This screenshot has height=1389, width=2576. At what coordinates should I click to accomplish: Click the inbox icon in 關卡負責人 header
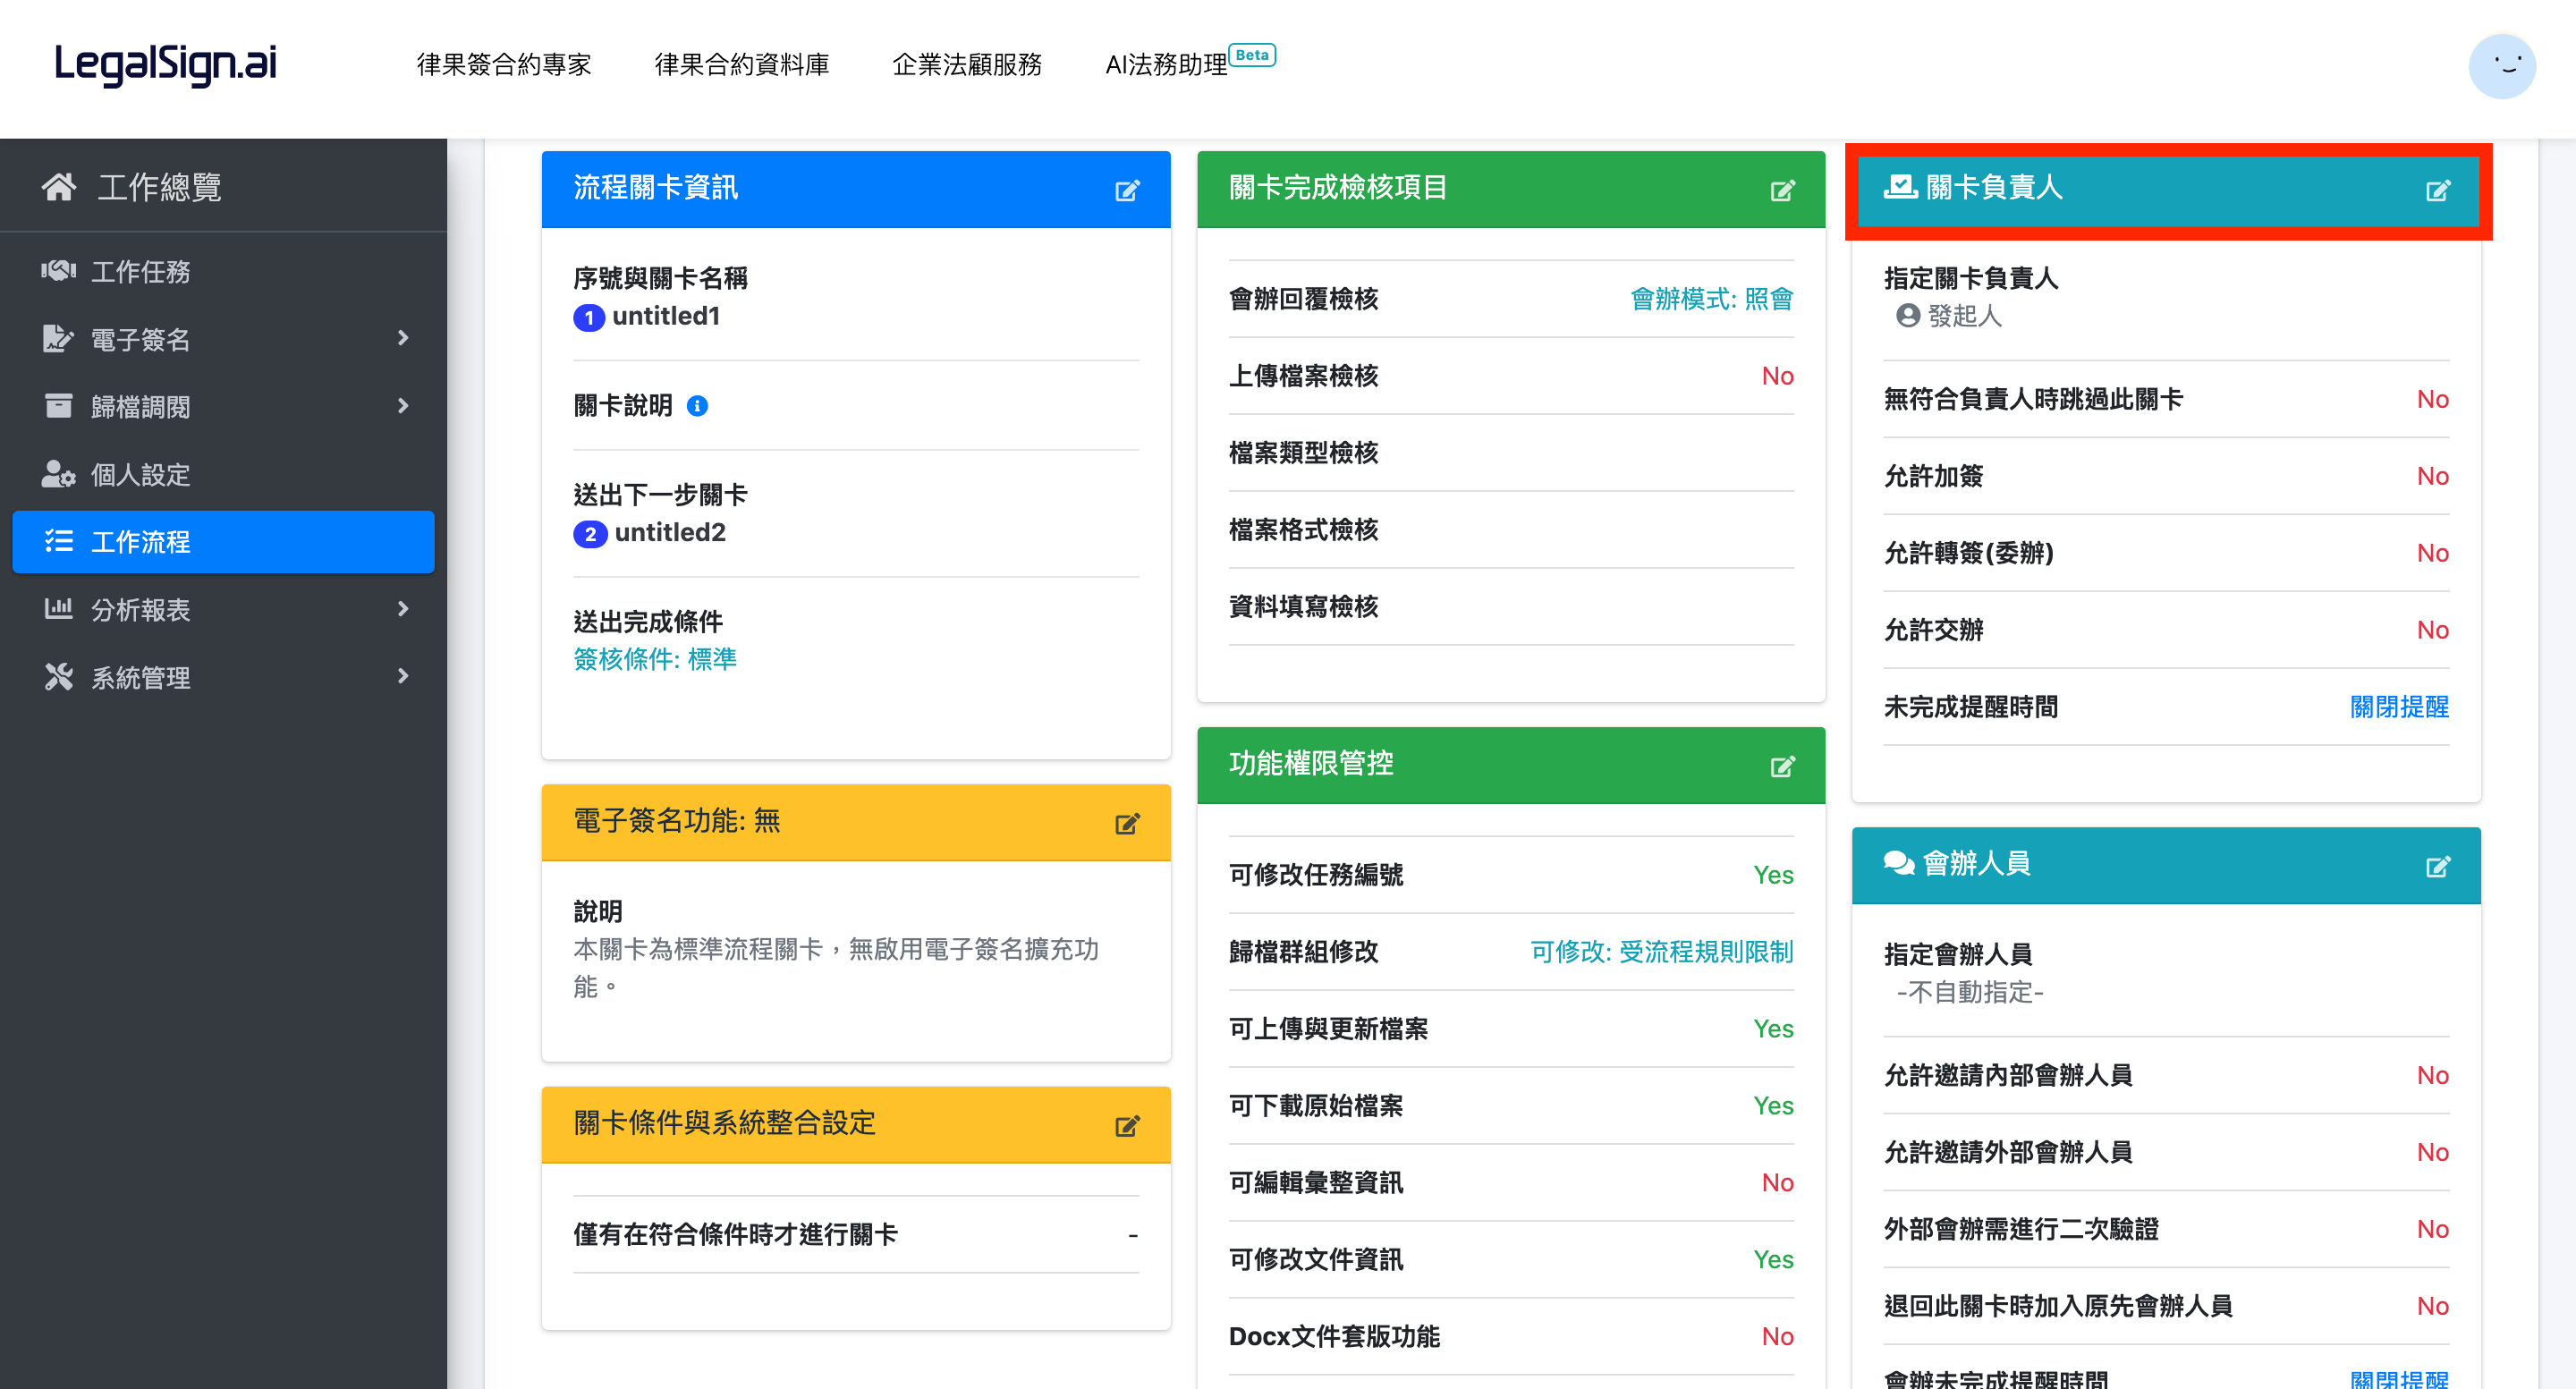pos(1899,186)
